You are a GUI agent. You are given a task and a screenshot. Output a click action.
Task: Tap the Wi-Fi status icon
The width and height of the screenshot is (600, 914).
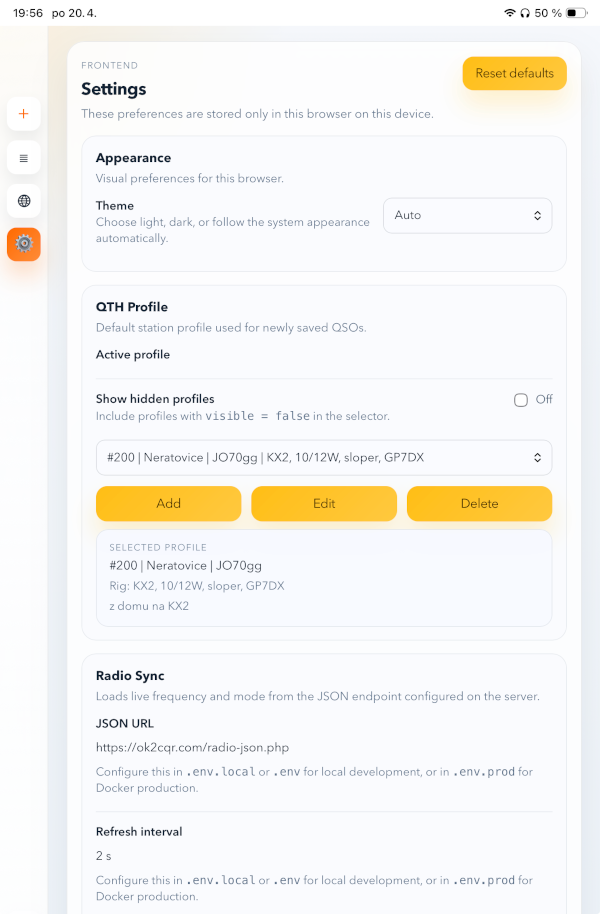click(510, 13)
